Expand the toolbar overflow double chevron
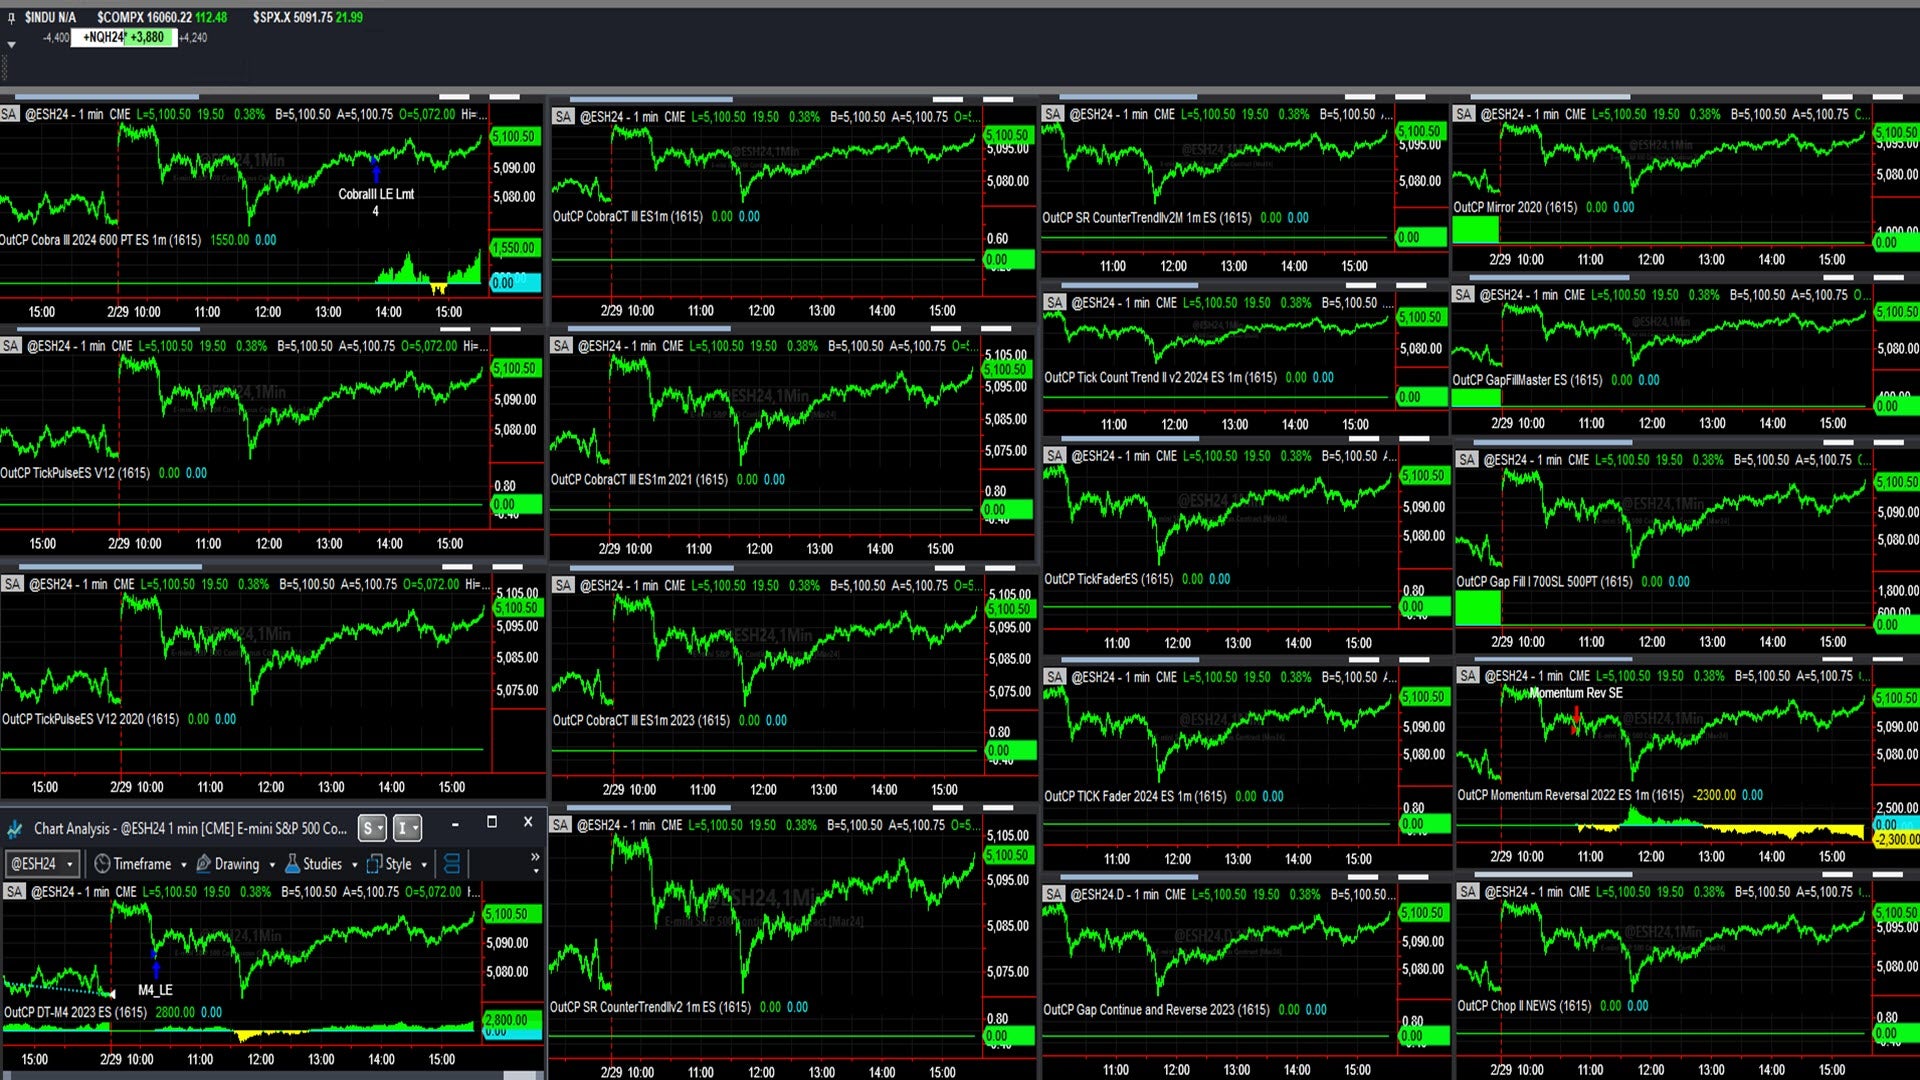 (535, 857)
